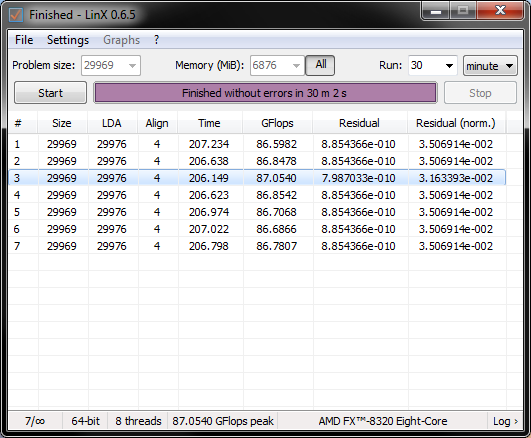This screenshot has width=531, height=438.
Task: Click the Time column header
Action: click(x=210, y=123)
